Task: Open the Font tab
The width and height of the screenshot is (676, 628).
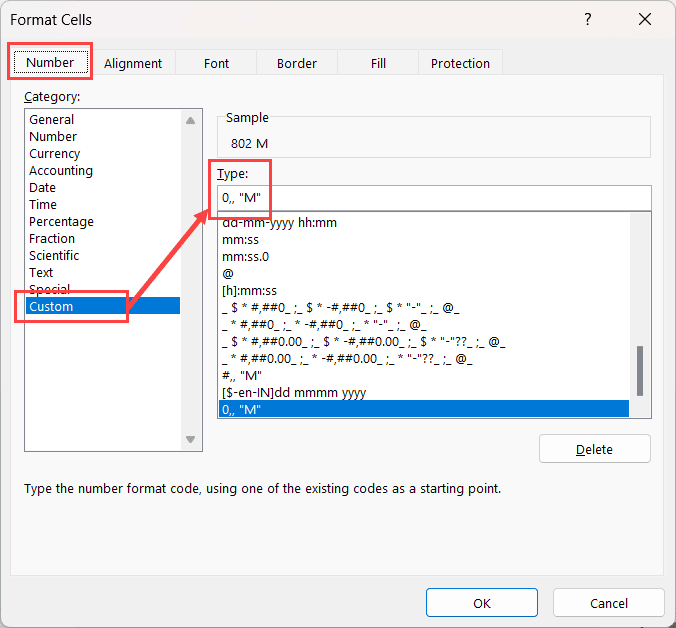Action: pos(216,63)
